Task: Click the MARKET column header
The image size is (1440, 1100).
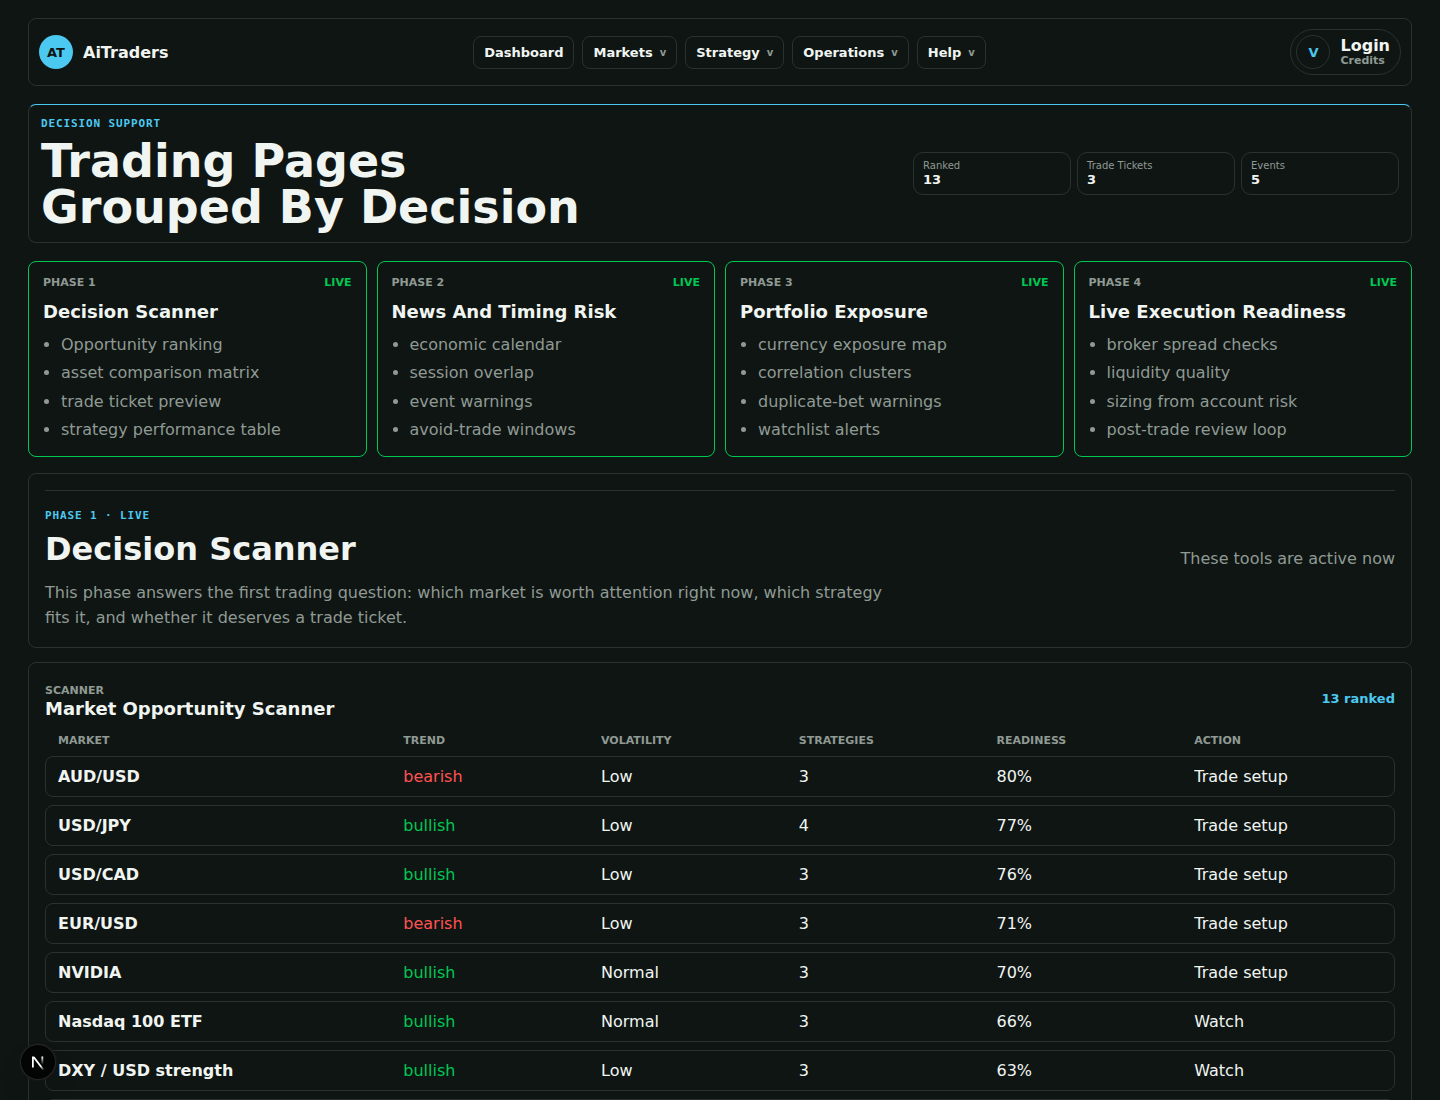Action: click(x=84, y=740)
